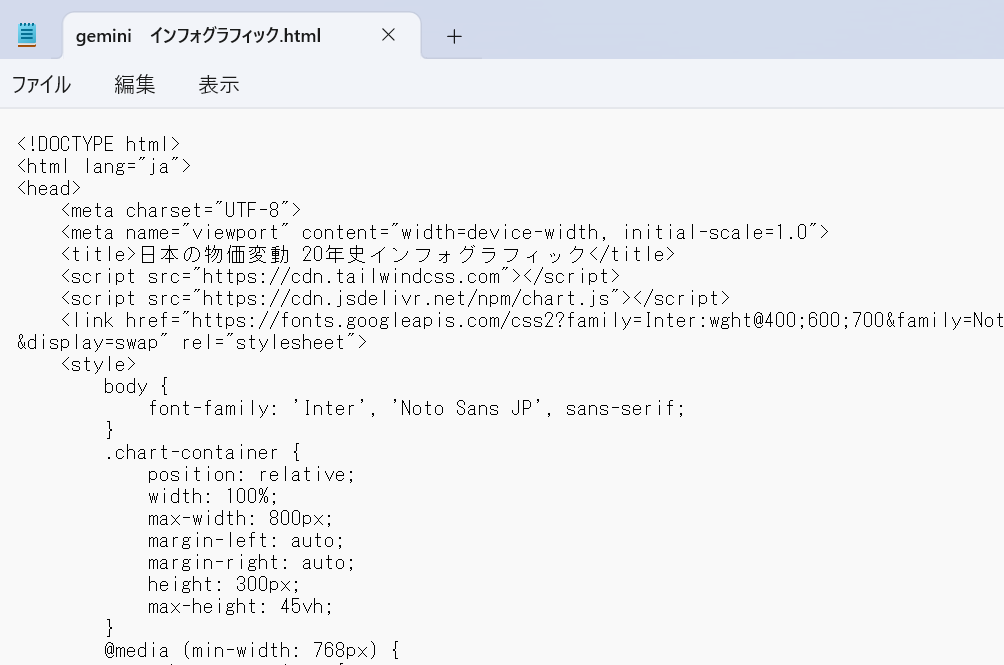Viewport: 1004px width, 665px height.
Task: Select the gemini インフォグラフィック.html tab
Action: coord(198,36)
